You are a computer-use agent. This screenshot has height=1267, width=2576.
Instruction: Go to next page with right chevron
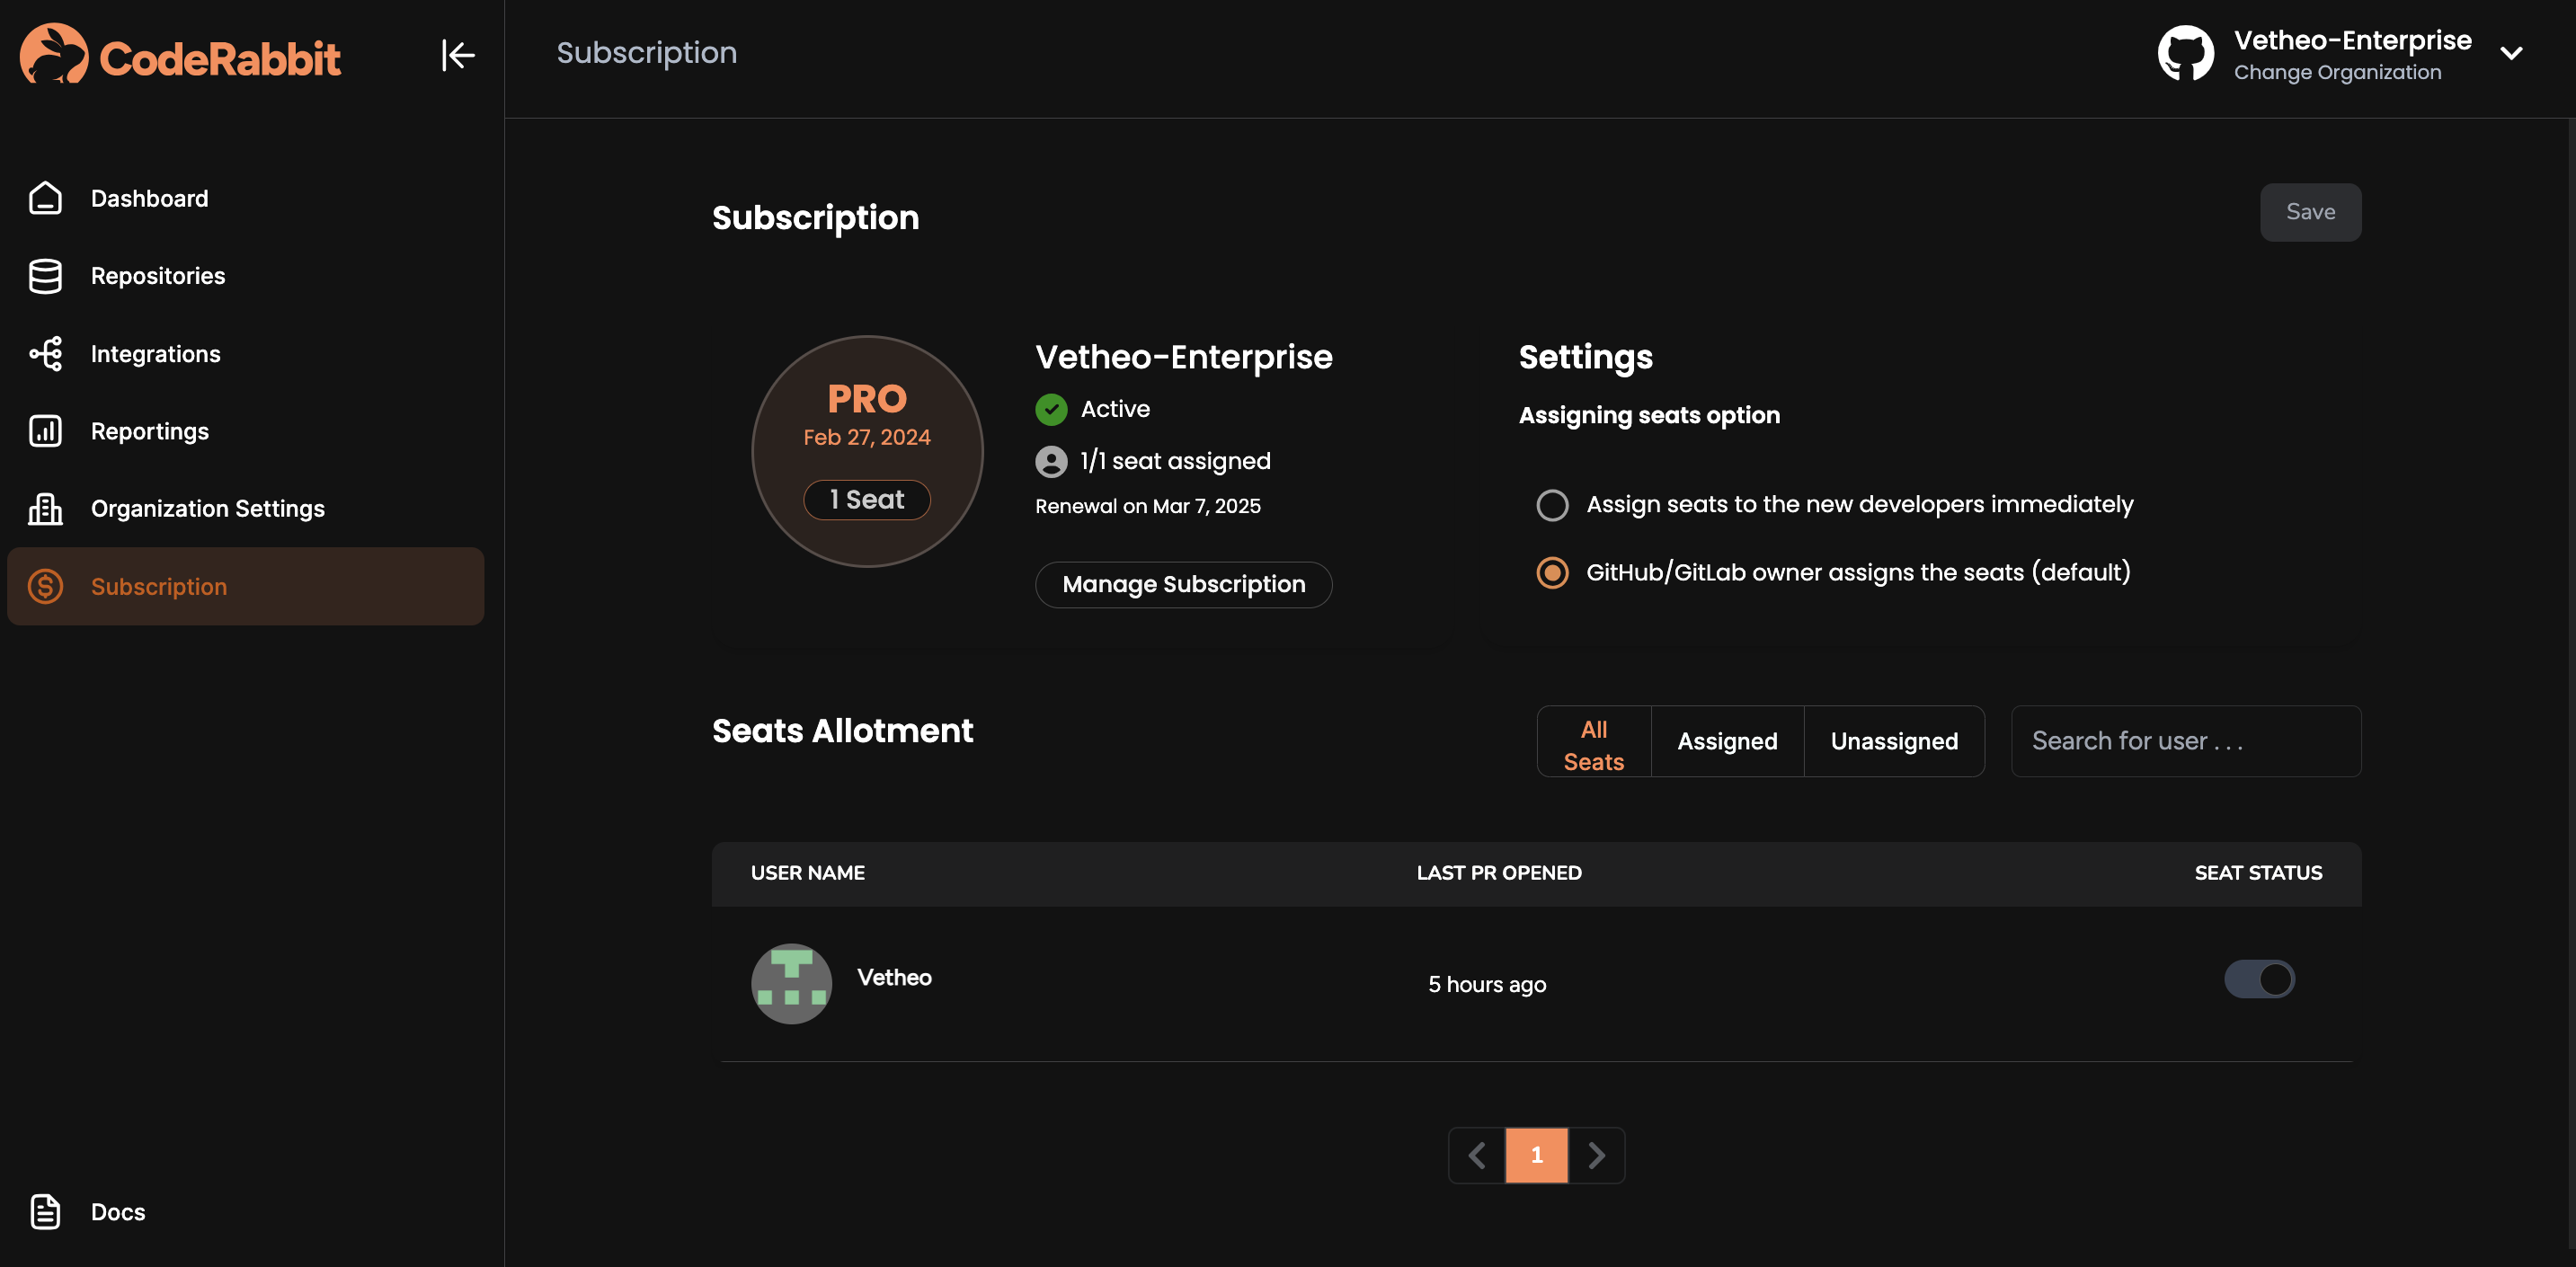click(x=1596, y=1155)
